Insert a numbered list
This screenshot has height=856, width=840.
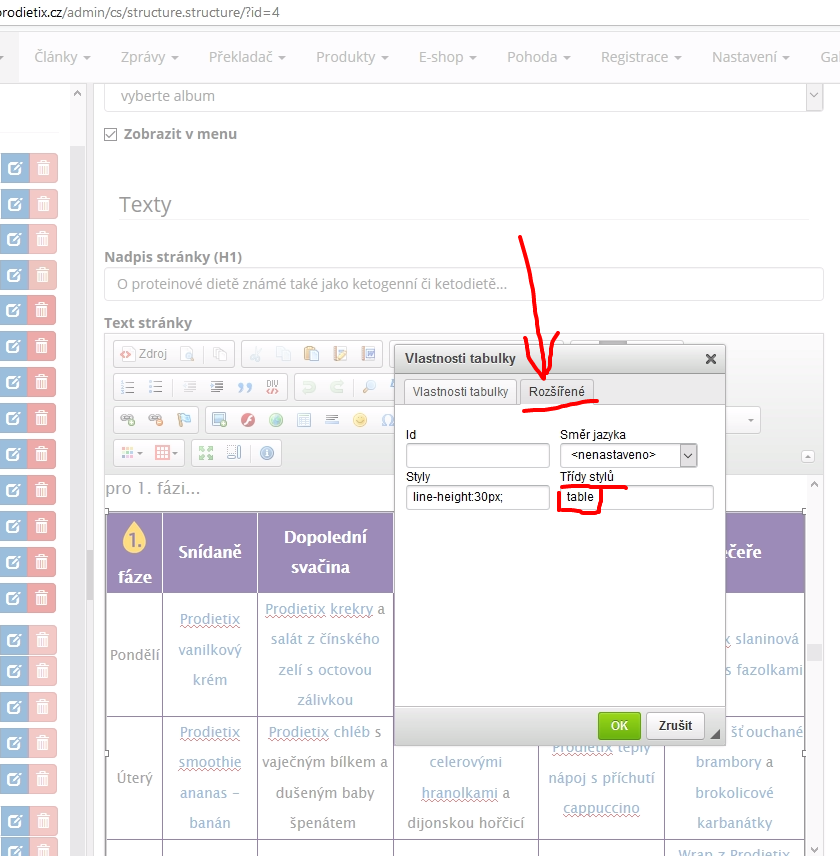click(128, 387)
